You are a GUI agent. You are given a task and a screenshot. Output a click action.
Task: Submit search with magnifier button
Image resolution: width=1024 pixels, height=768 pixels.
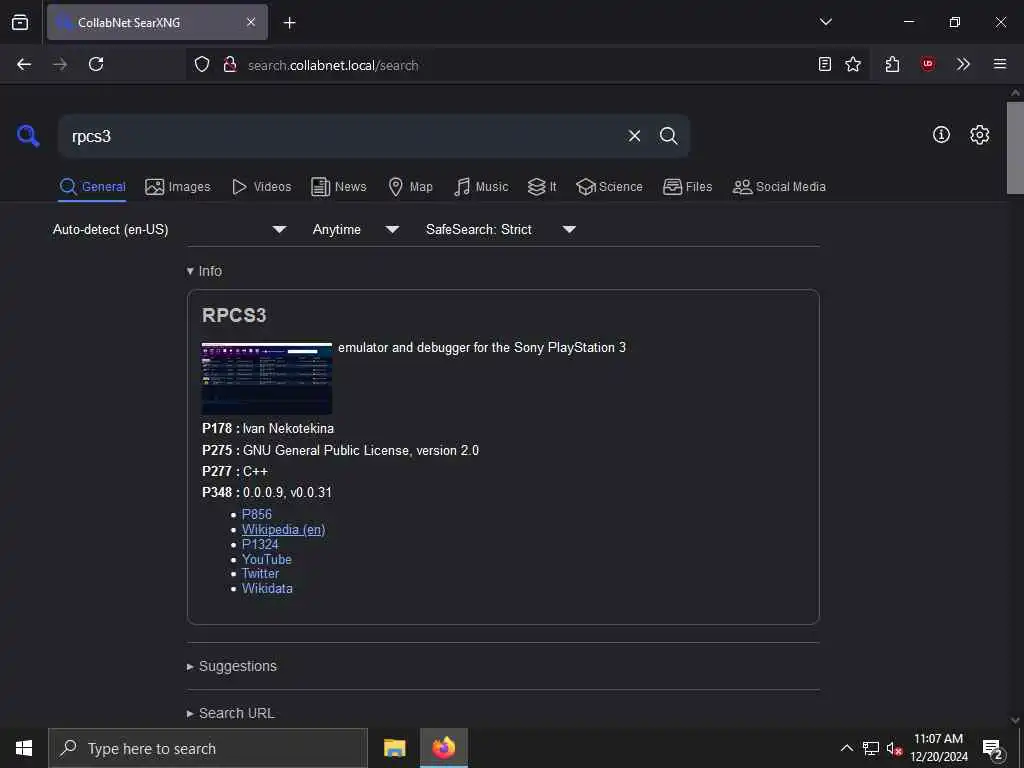coord(668,136)
